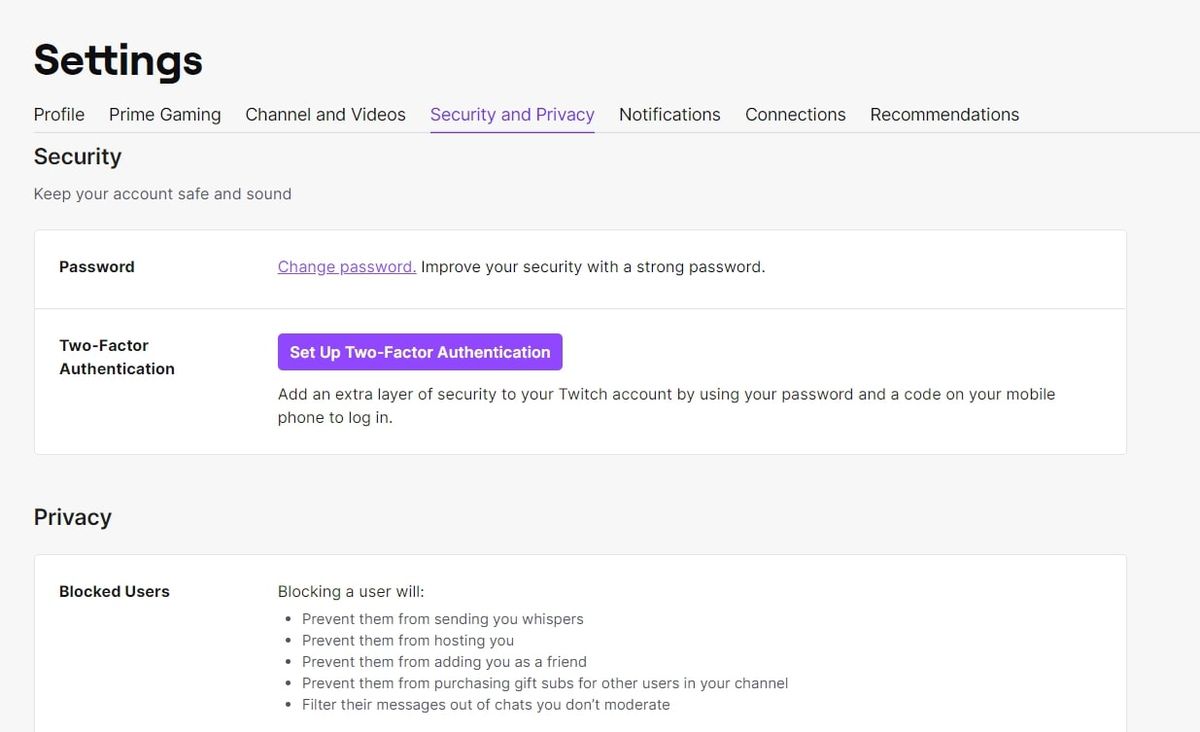Click the Security section heading
Image resolution: width=1200 pixels, height=732 pixels.
pos(77,157)
